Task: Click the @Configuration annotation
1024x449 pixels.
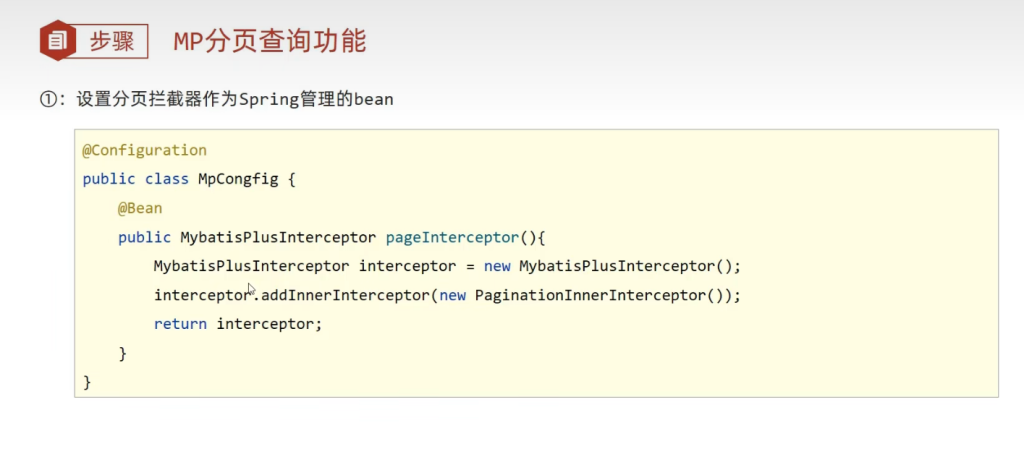Action: (x=144, y=150)
